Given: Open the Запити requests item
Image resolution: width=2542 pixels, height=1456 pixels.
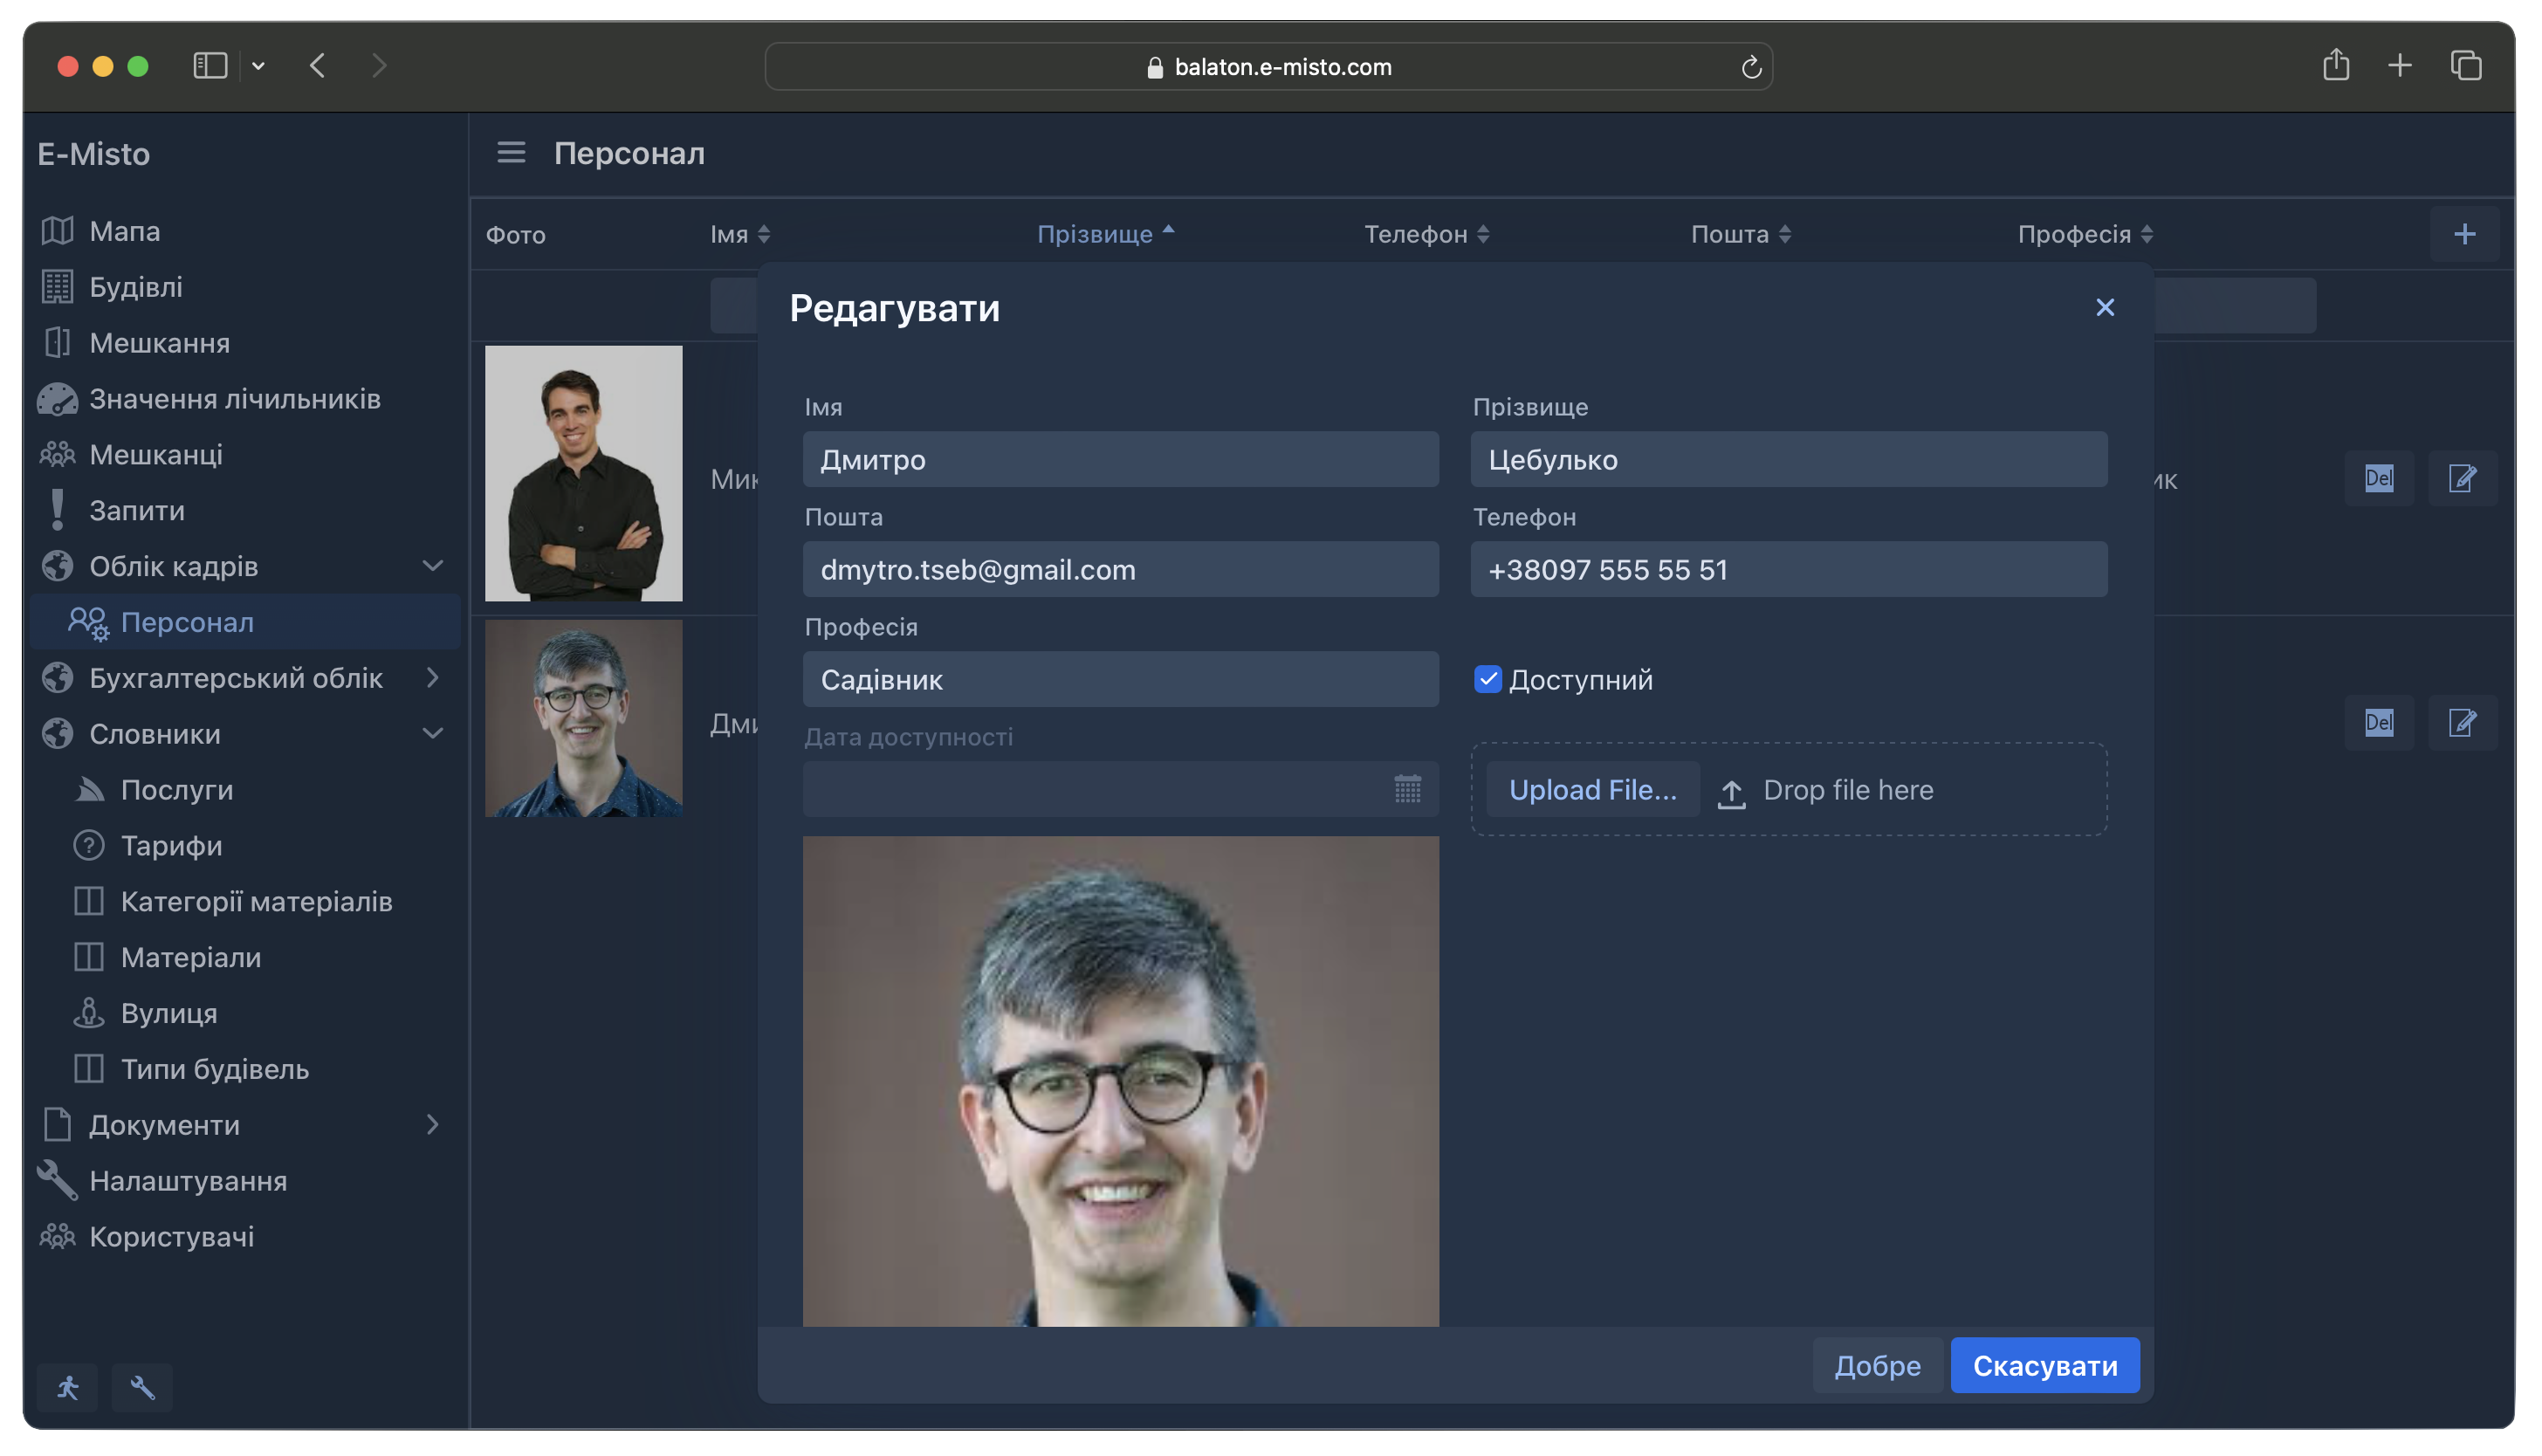Looking at the screenshot, I should tap(244, 510).
